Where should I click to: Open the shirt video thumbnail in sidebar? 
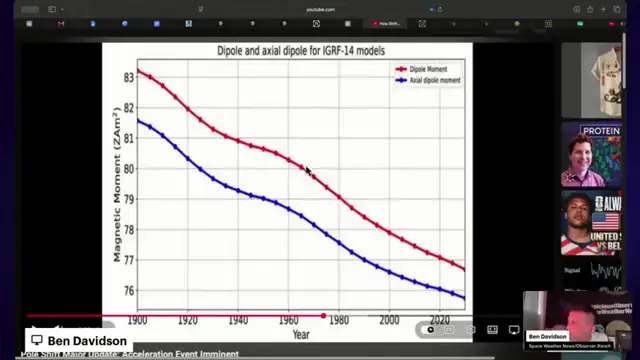pos(591,80)
